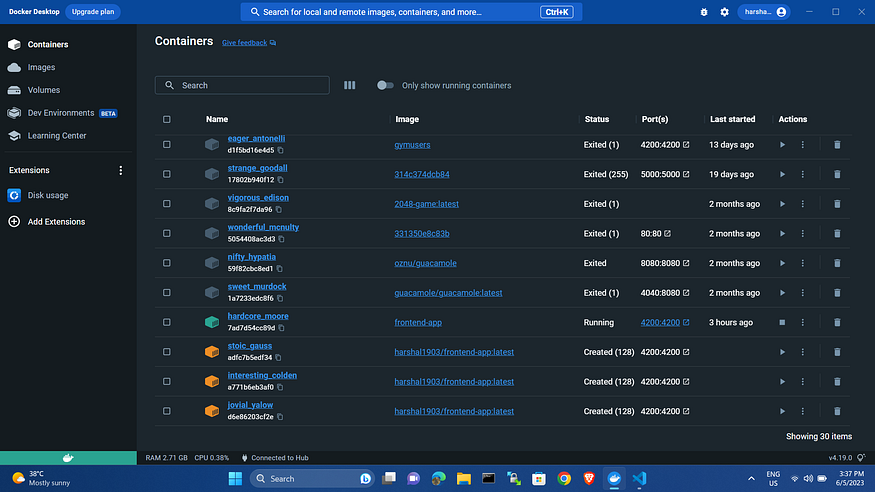Start the eager_antonelli container
The image size is (875, 492).
(782, 144)
